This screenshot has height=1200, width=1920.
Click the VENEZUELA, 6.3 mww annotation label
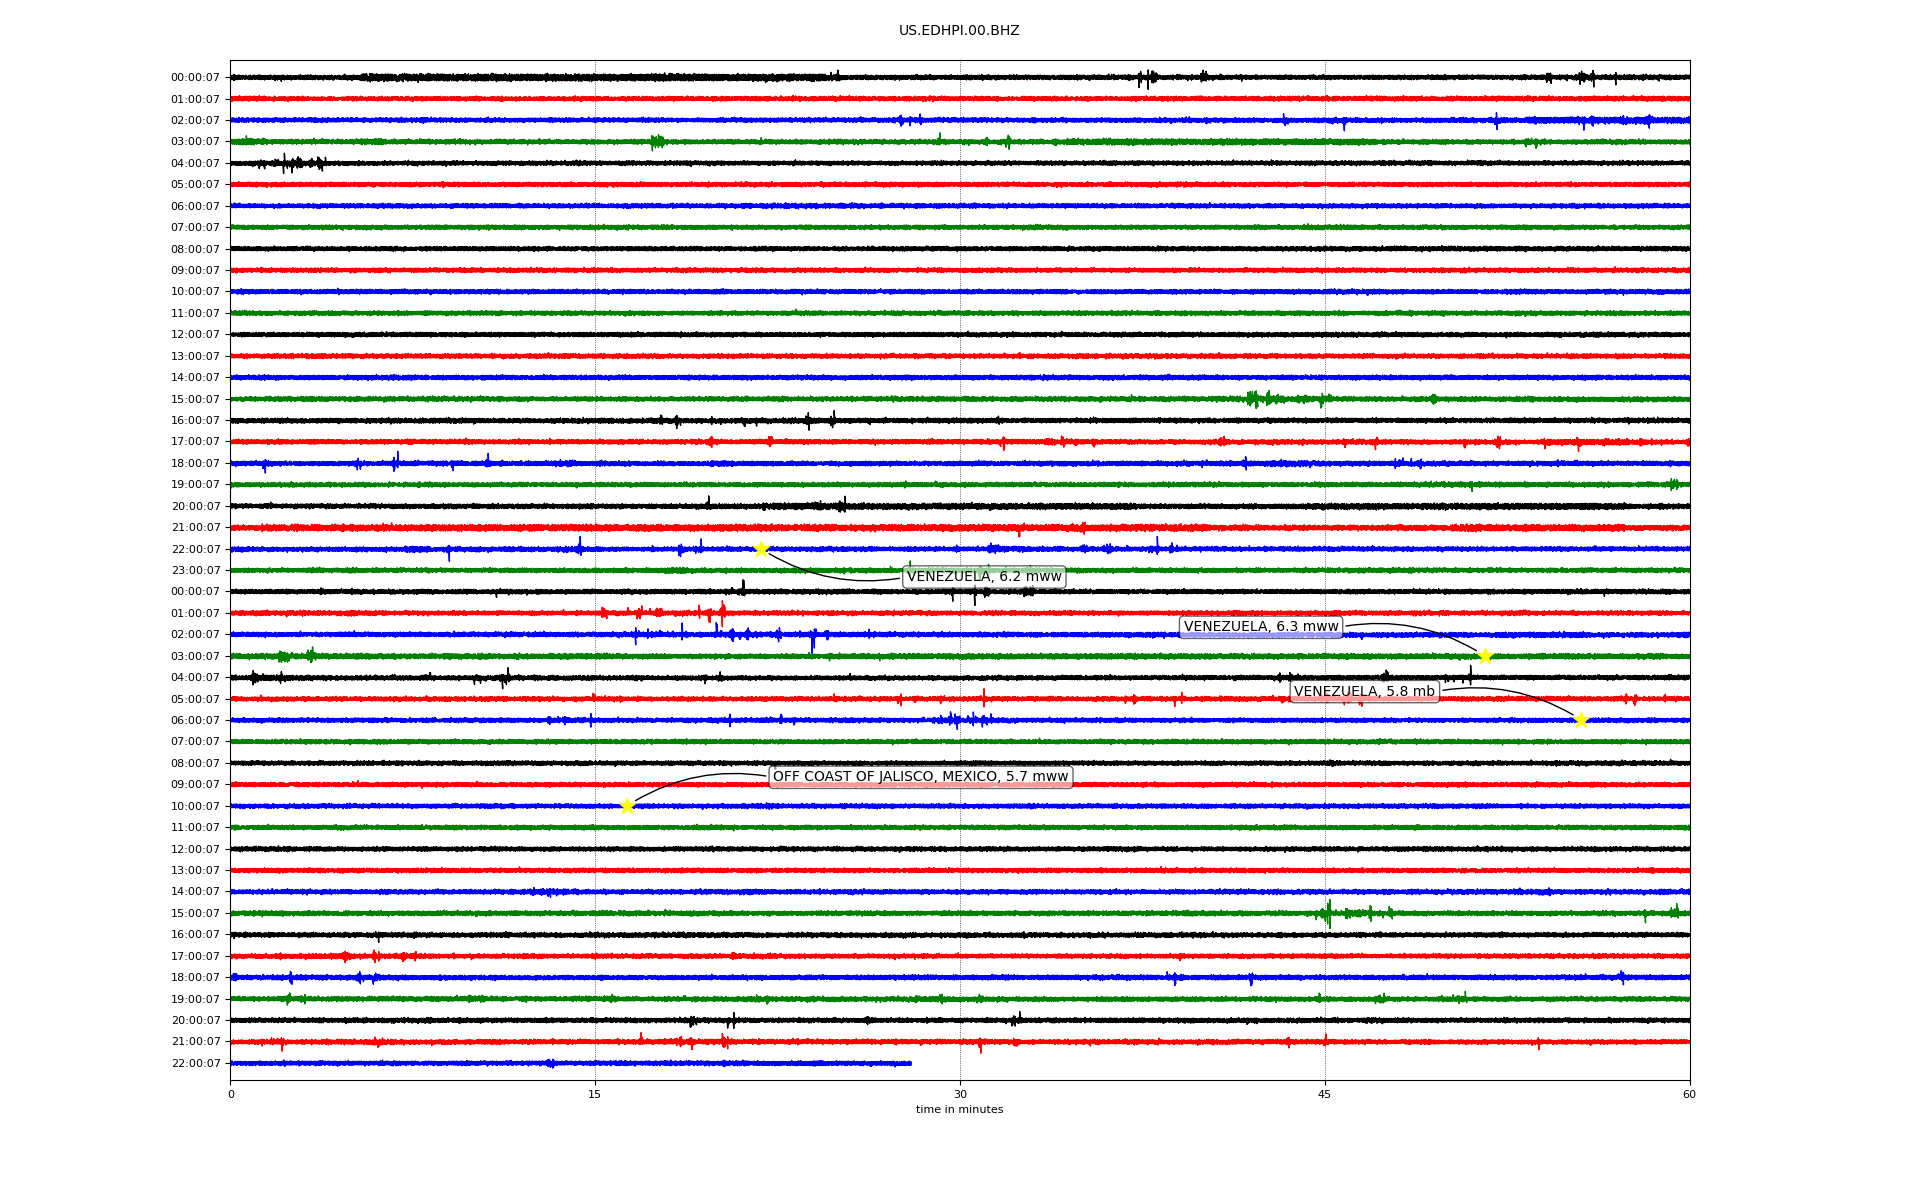[1260, 627]
